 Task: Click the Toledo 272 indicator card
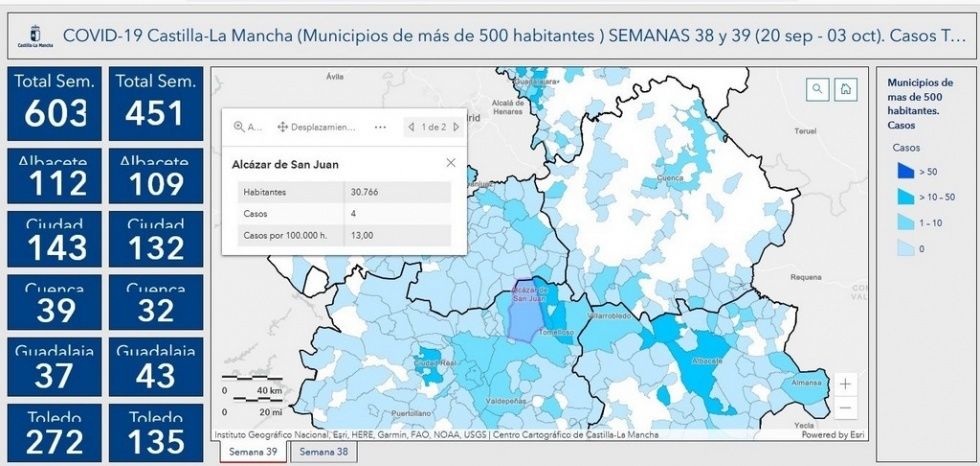56,431
